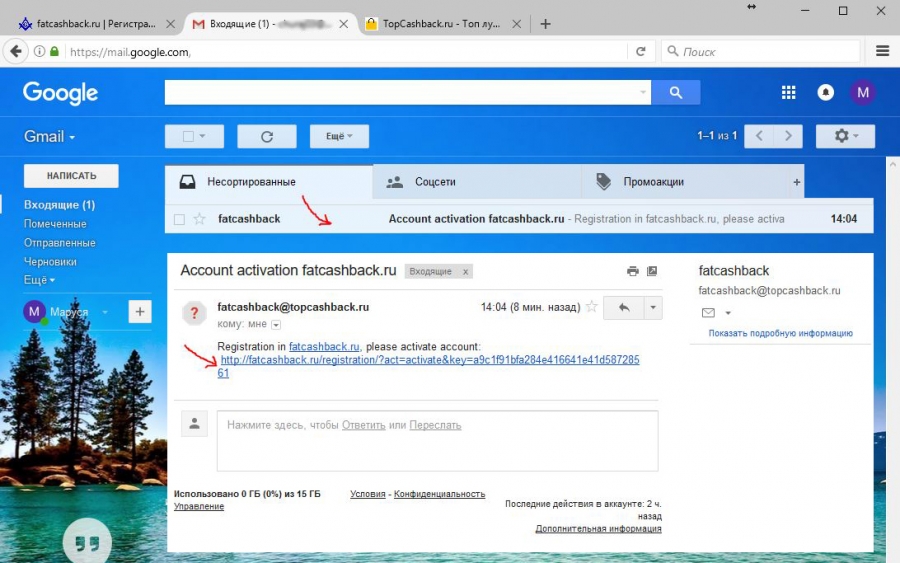This screenshot has height=563, width=900.
Task: Click the Переслать link in the reply box
Action: point(435,425)
